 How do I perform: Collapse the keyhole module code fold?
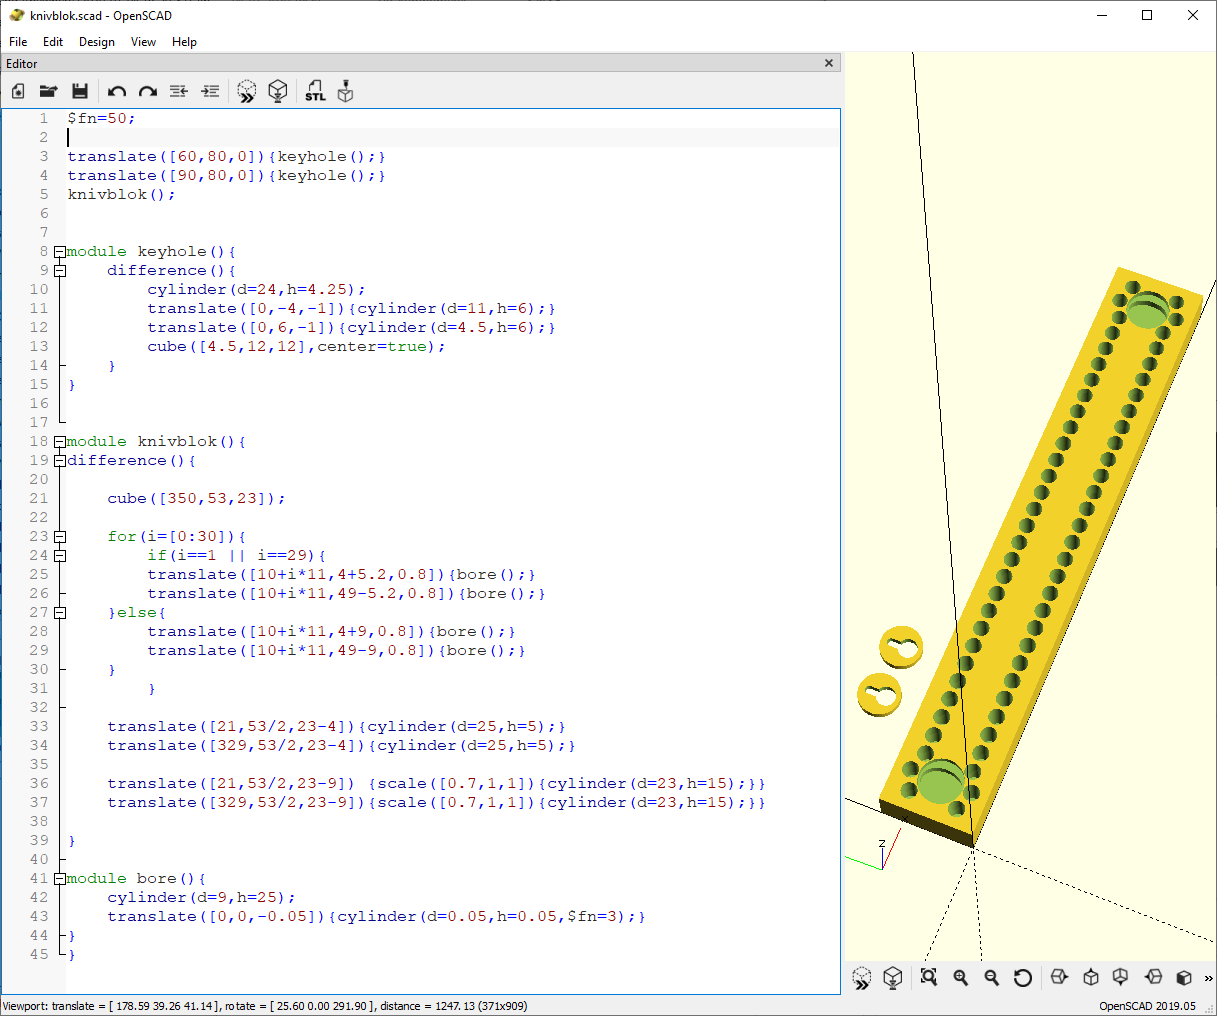60,251
